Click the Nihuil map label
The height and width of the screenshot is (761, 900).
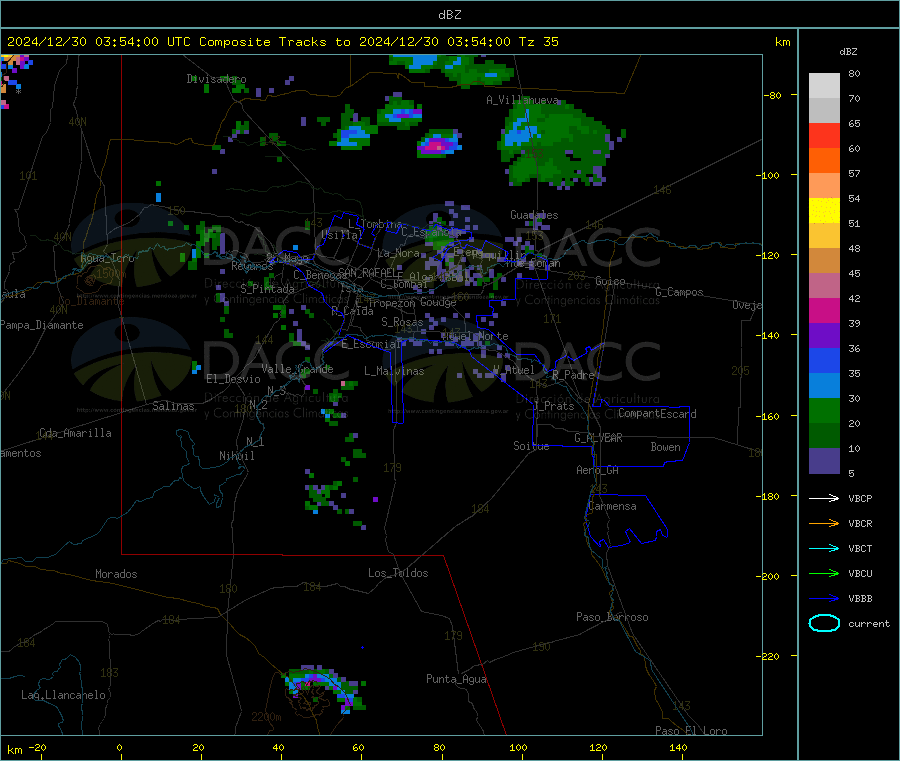tap(236, 456)
